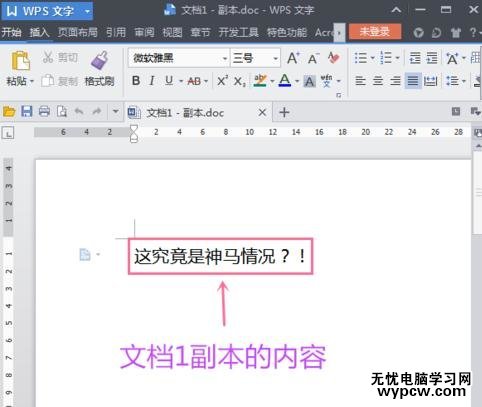The height and width of the screenshot is (407, 482).
Task: Decrease paragraph indent
Action: [415, 58]
